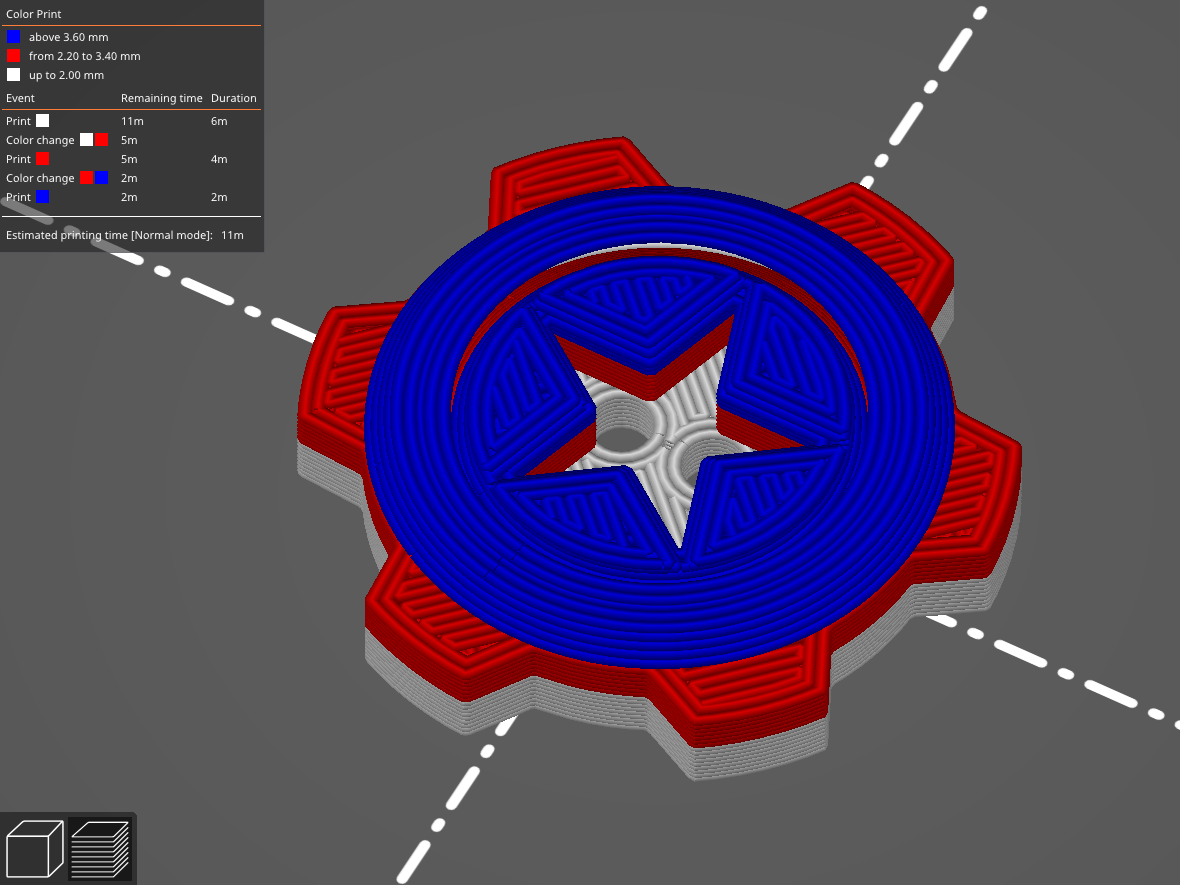This screenshot has width=1180, height=885.
Task: Select red swatch in second Print row
Action: 43,159
